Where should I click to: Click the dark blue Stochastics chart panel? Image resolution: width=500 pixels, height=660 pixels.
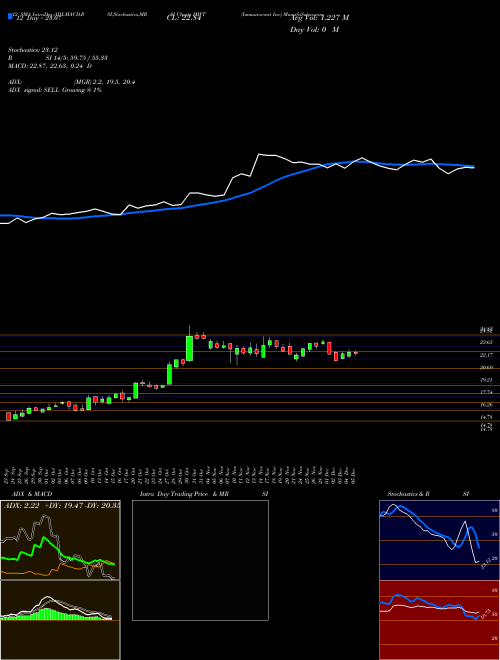coord(439,540)
